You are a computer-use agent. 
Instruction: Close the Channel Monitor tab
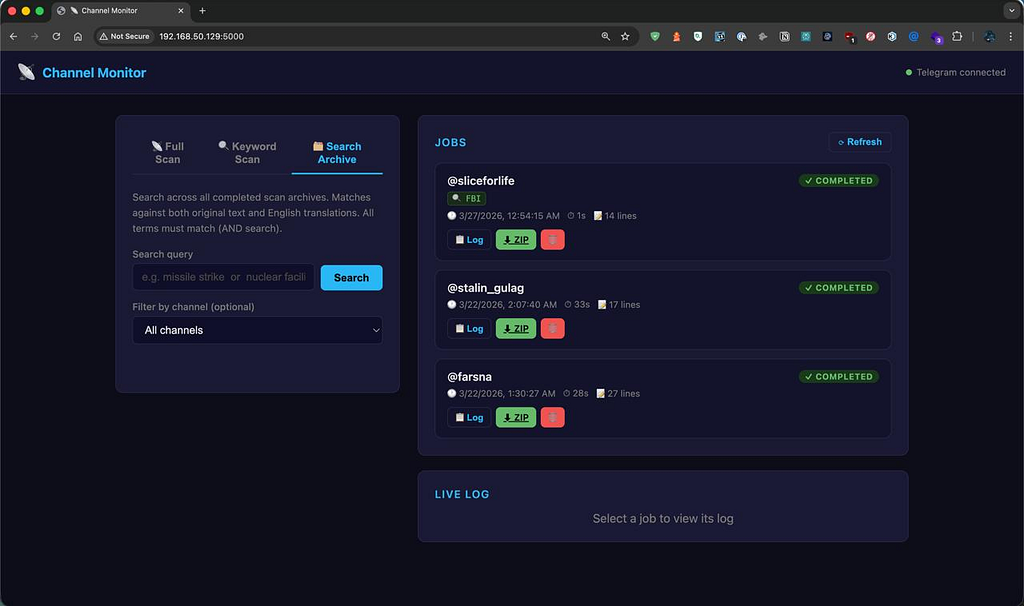[x=181, y=10]
